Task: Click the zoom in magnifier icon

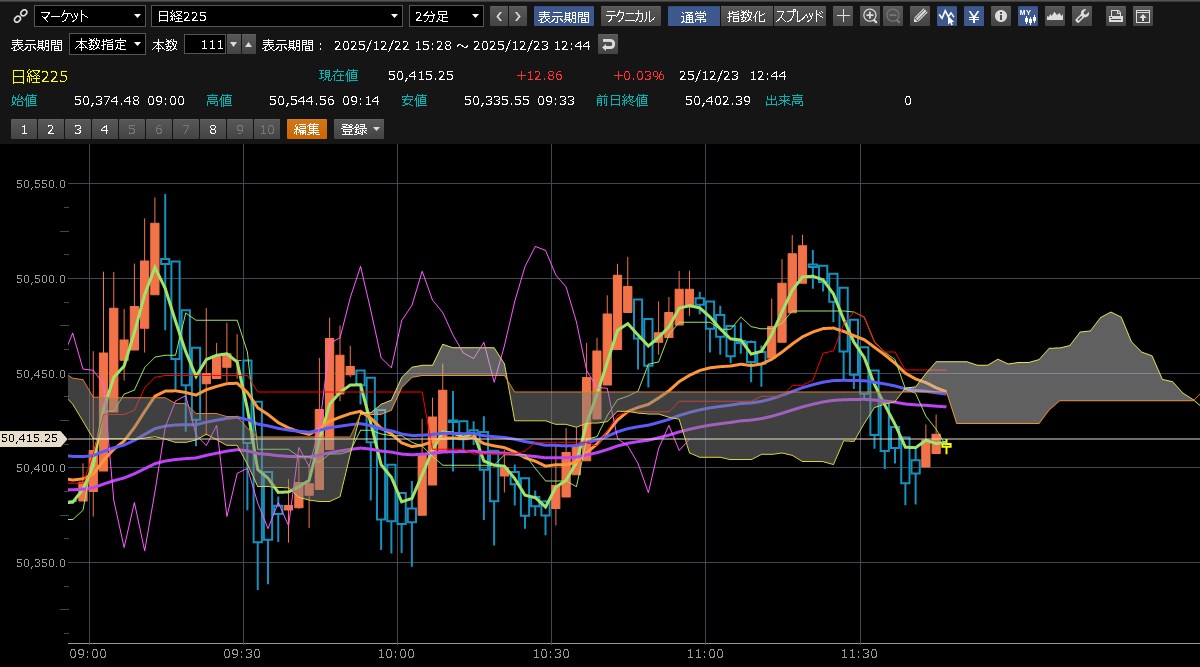Action: click(x=870, y=16)
